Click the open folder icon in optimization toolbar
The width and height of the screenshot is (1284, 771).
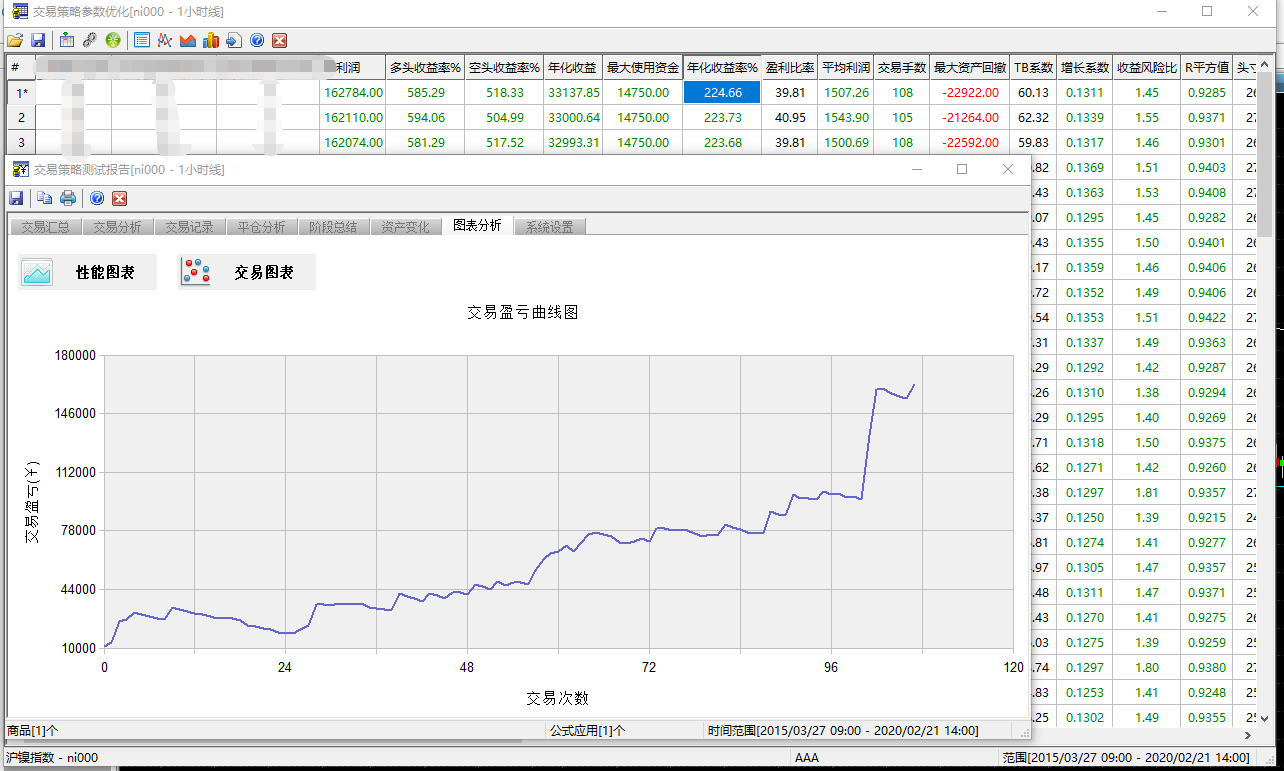pyautogui.click(x=14, y=41)
